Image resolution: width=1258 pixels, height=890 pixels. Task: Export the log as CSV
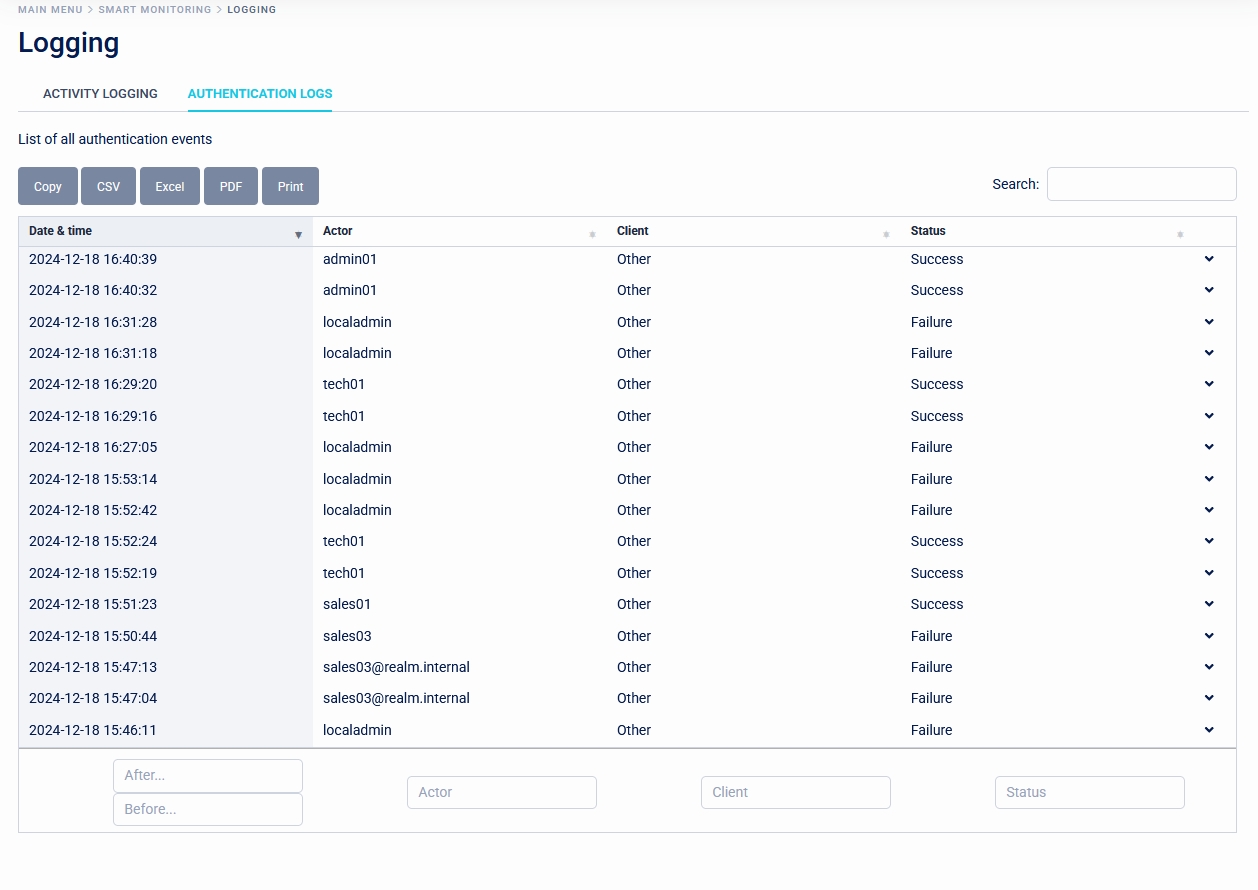[108, 186]
